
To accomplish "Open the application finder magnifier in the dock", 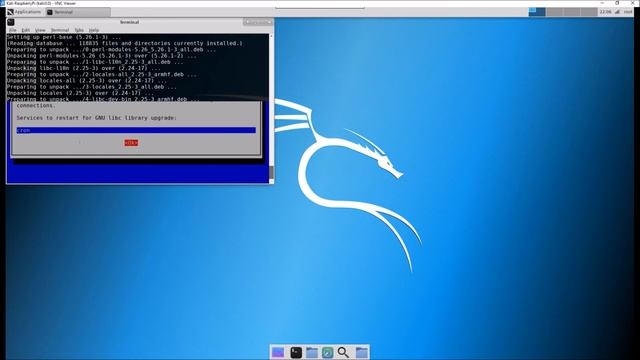I will pos(343,352).
